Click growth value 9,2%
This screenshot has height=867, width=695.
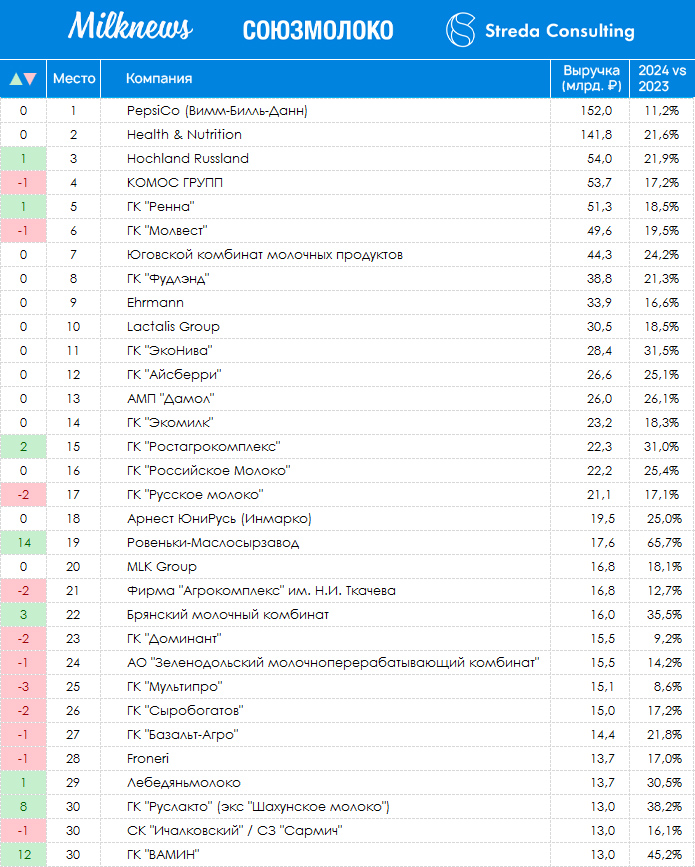tap(668, 639)
